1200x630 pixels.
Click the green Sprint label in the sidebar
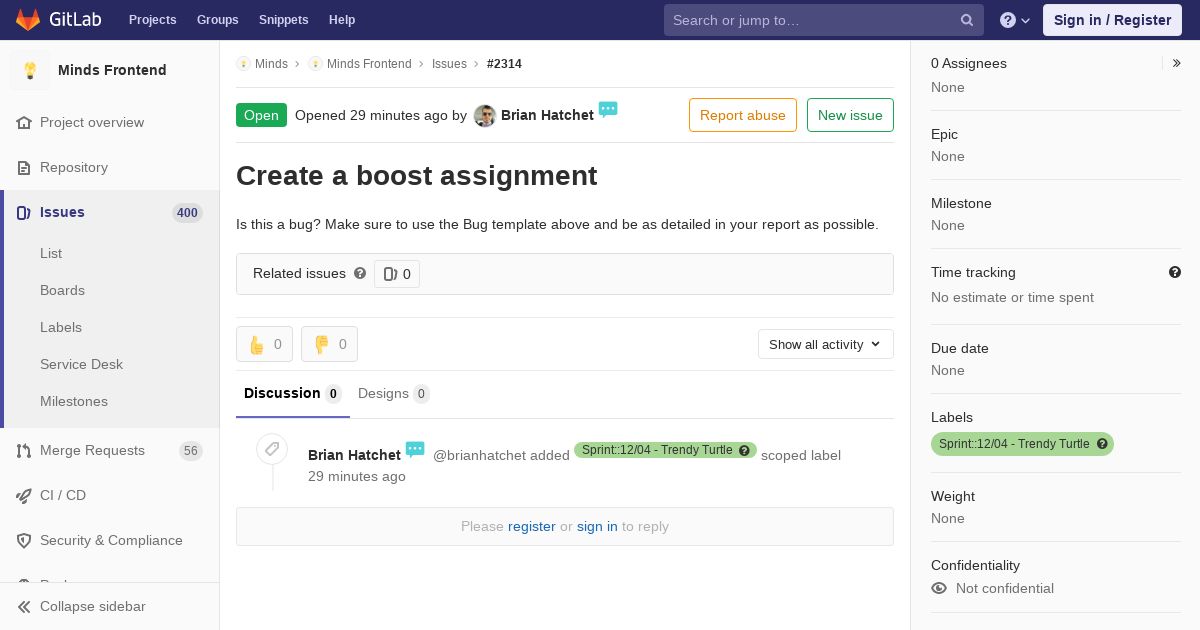1022,444
